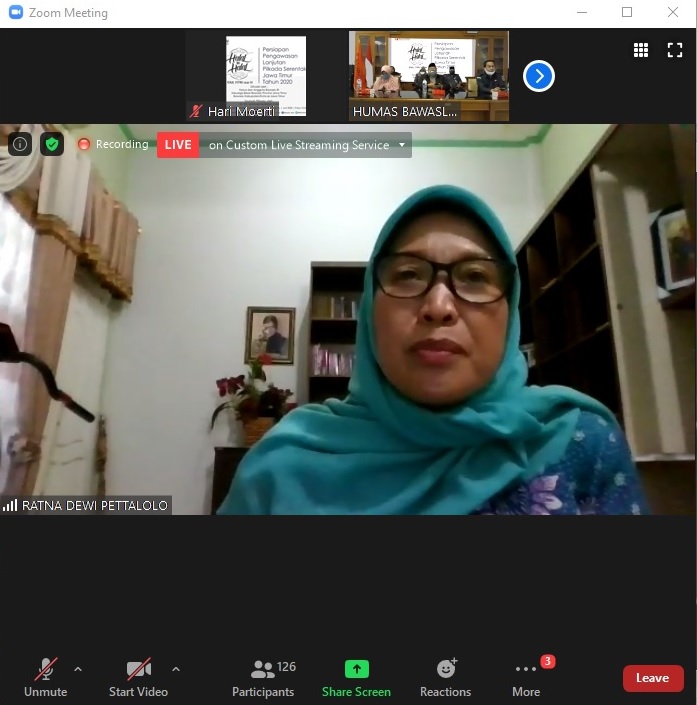Open the meeting information icon
This screenshot has height=705, width=697.
pos(20,144)
